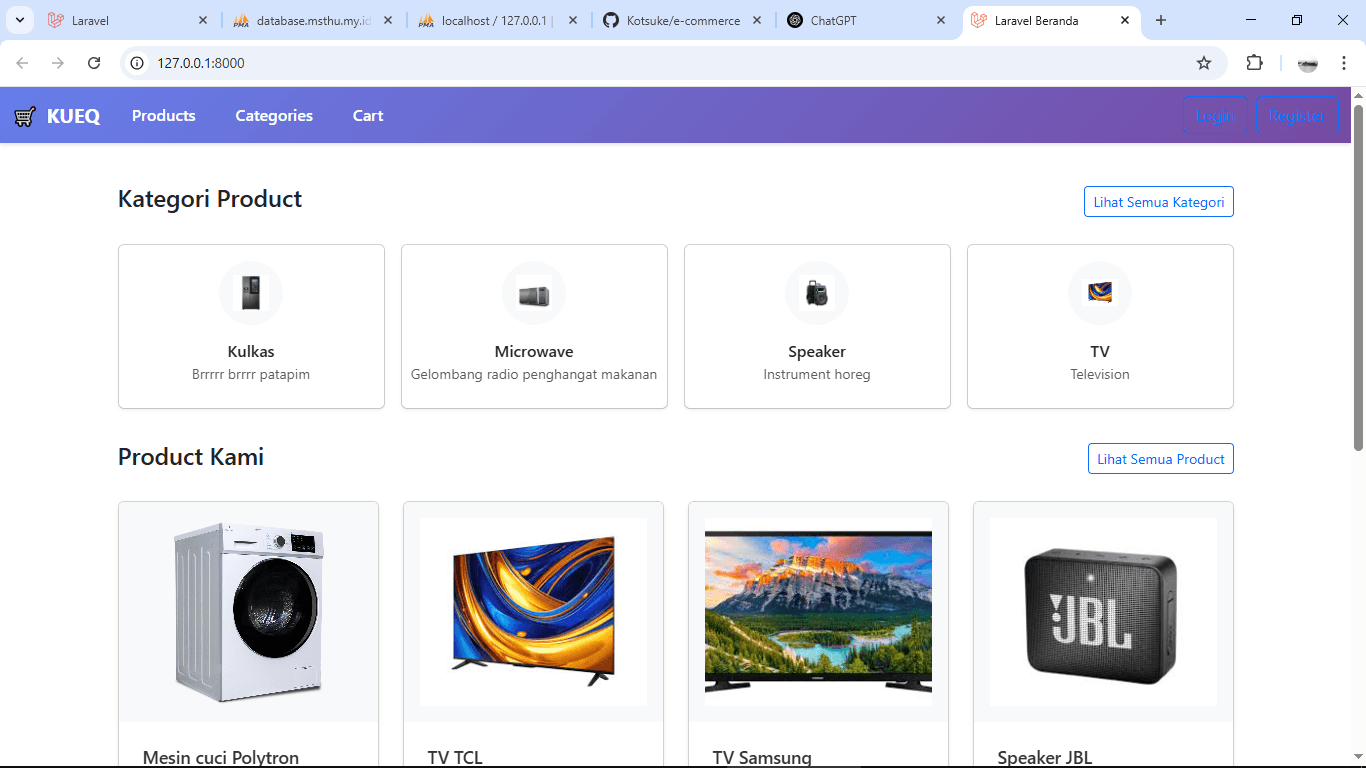Select the Speaker category title
1366x768 pixels.
pyautogui.click(x=817, y=352)
